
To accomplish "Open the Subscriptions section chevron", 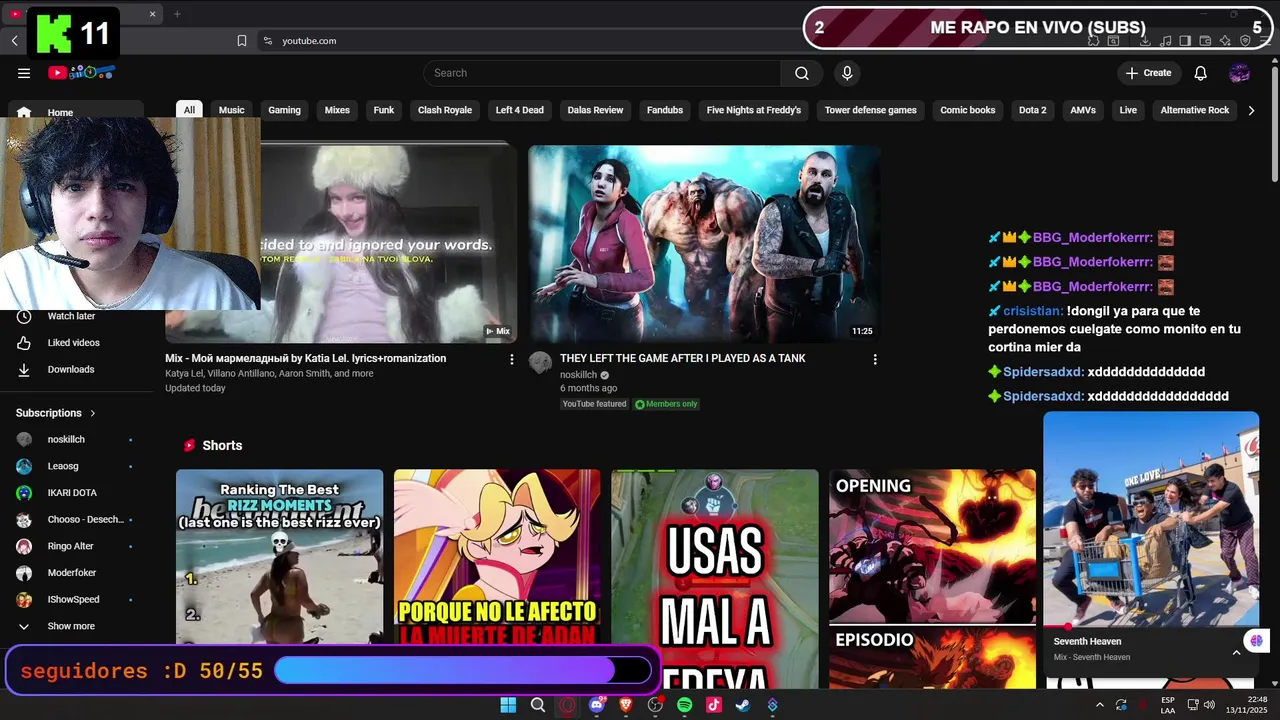I will 93,413.
